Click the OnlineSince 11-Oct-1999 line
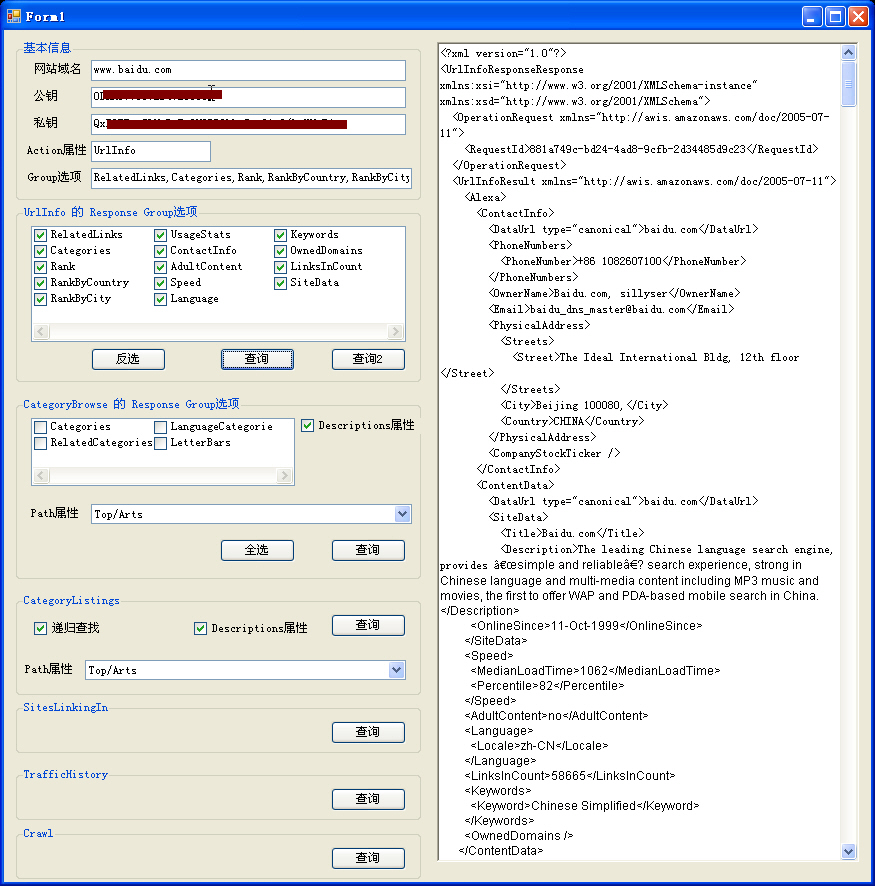 click(x=586, y=626)
